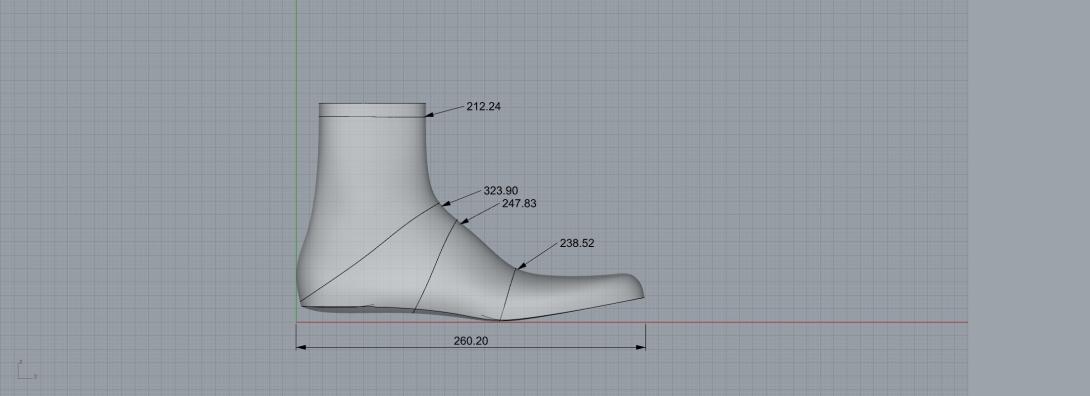Screen dimensions: 1090x396
Task: Click the top collar band of the last
Action: (x=372, y=110)
